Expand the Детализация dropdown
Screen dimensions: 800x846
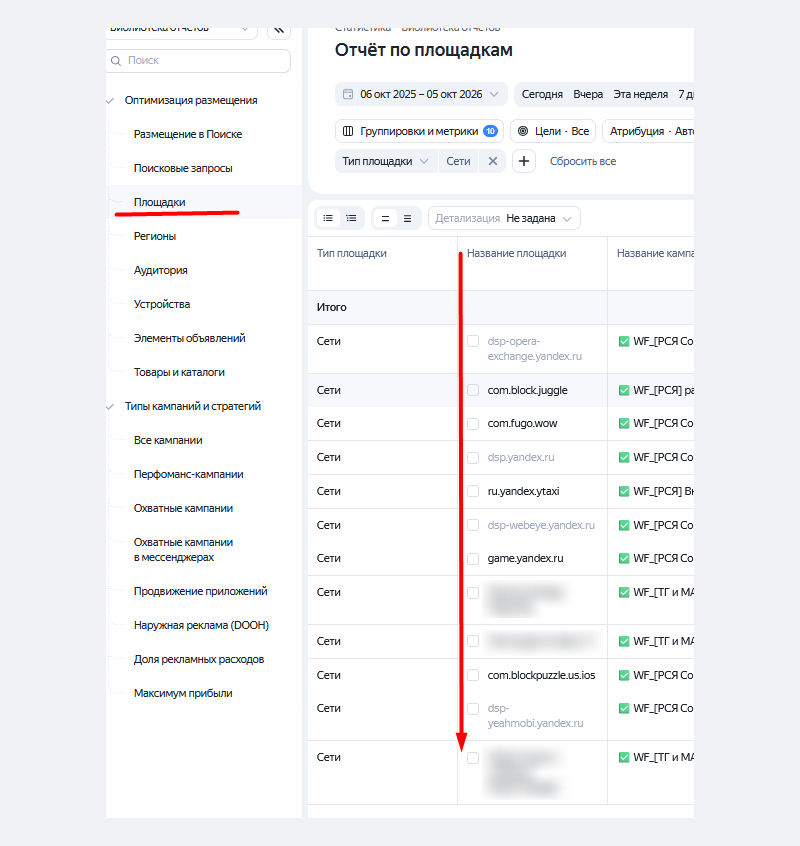pos(504,219)
